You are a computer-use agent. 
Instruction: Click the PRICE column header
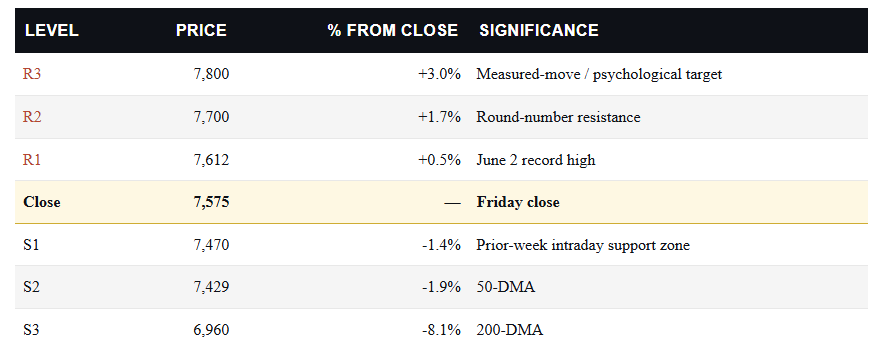(x=201, y=30)
